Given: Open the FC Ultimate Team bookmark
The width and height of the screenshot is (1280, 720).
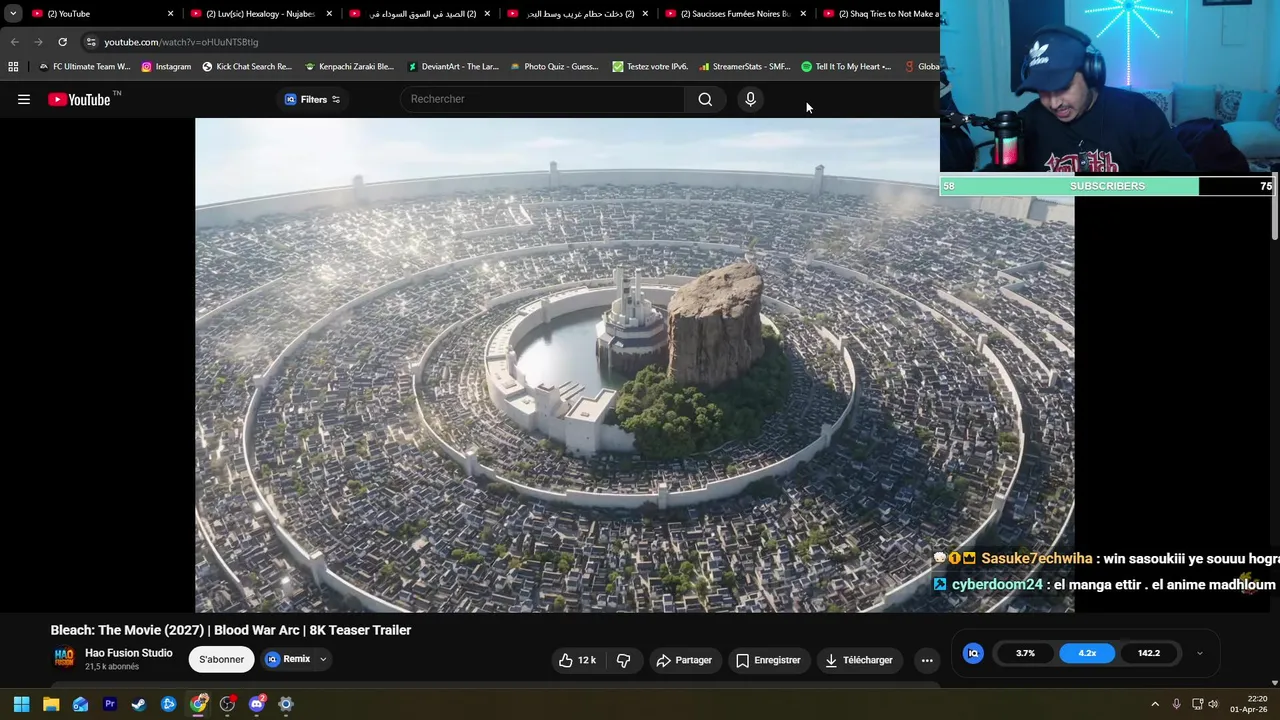Looking at the screenshot, I should coord(84,67).
